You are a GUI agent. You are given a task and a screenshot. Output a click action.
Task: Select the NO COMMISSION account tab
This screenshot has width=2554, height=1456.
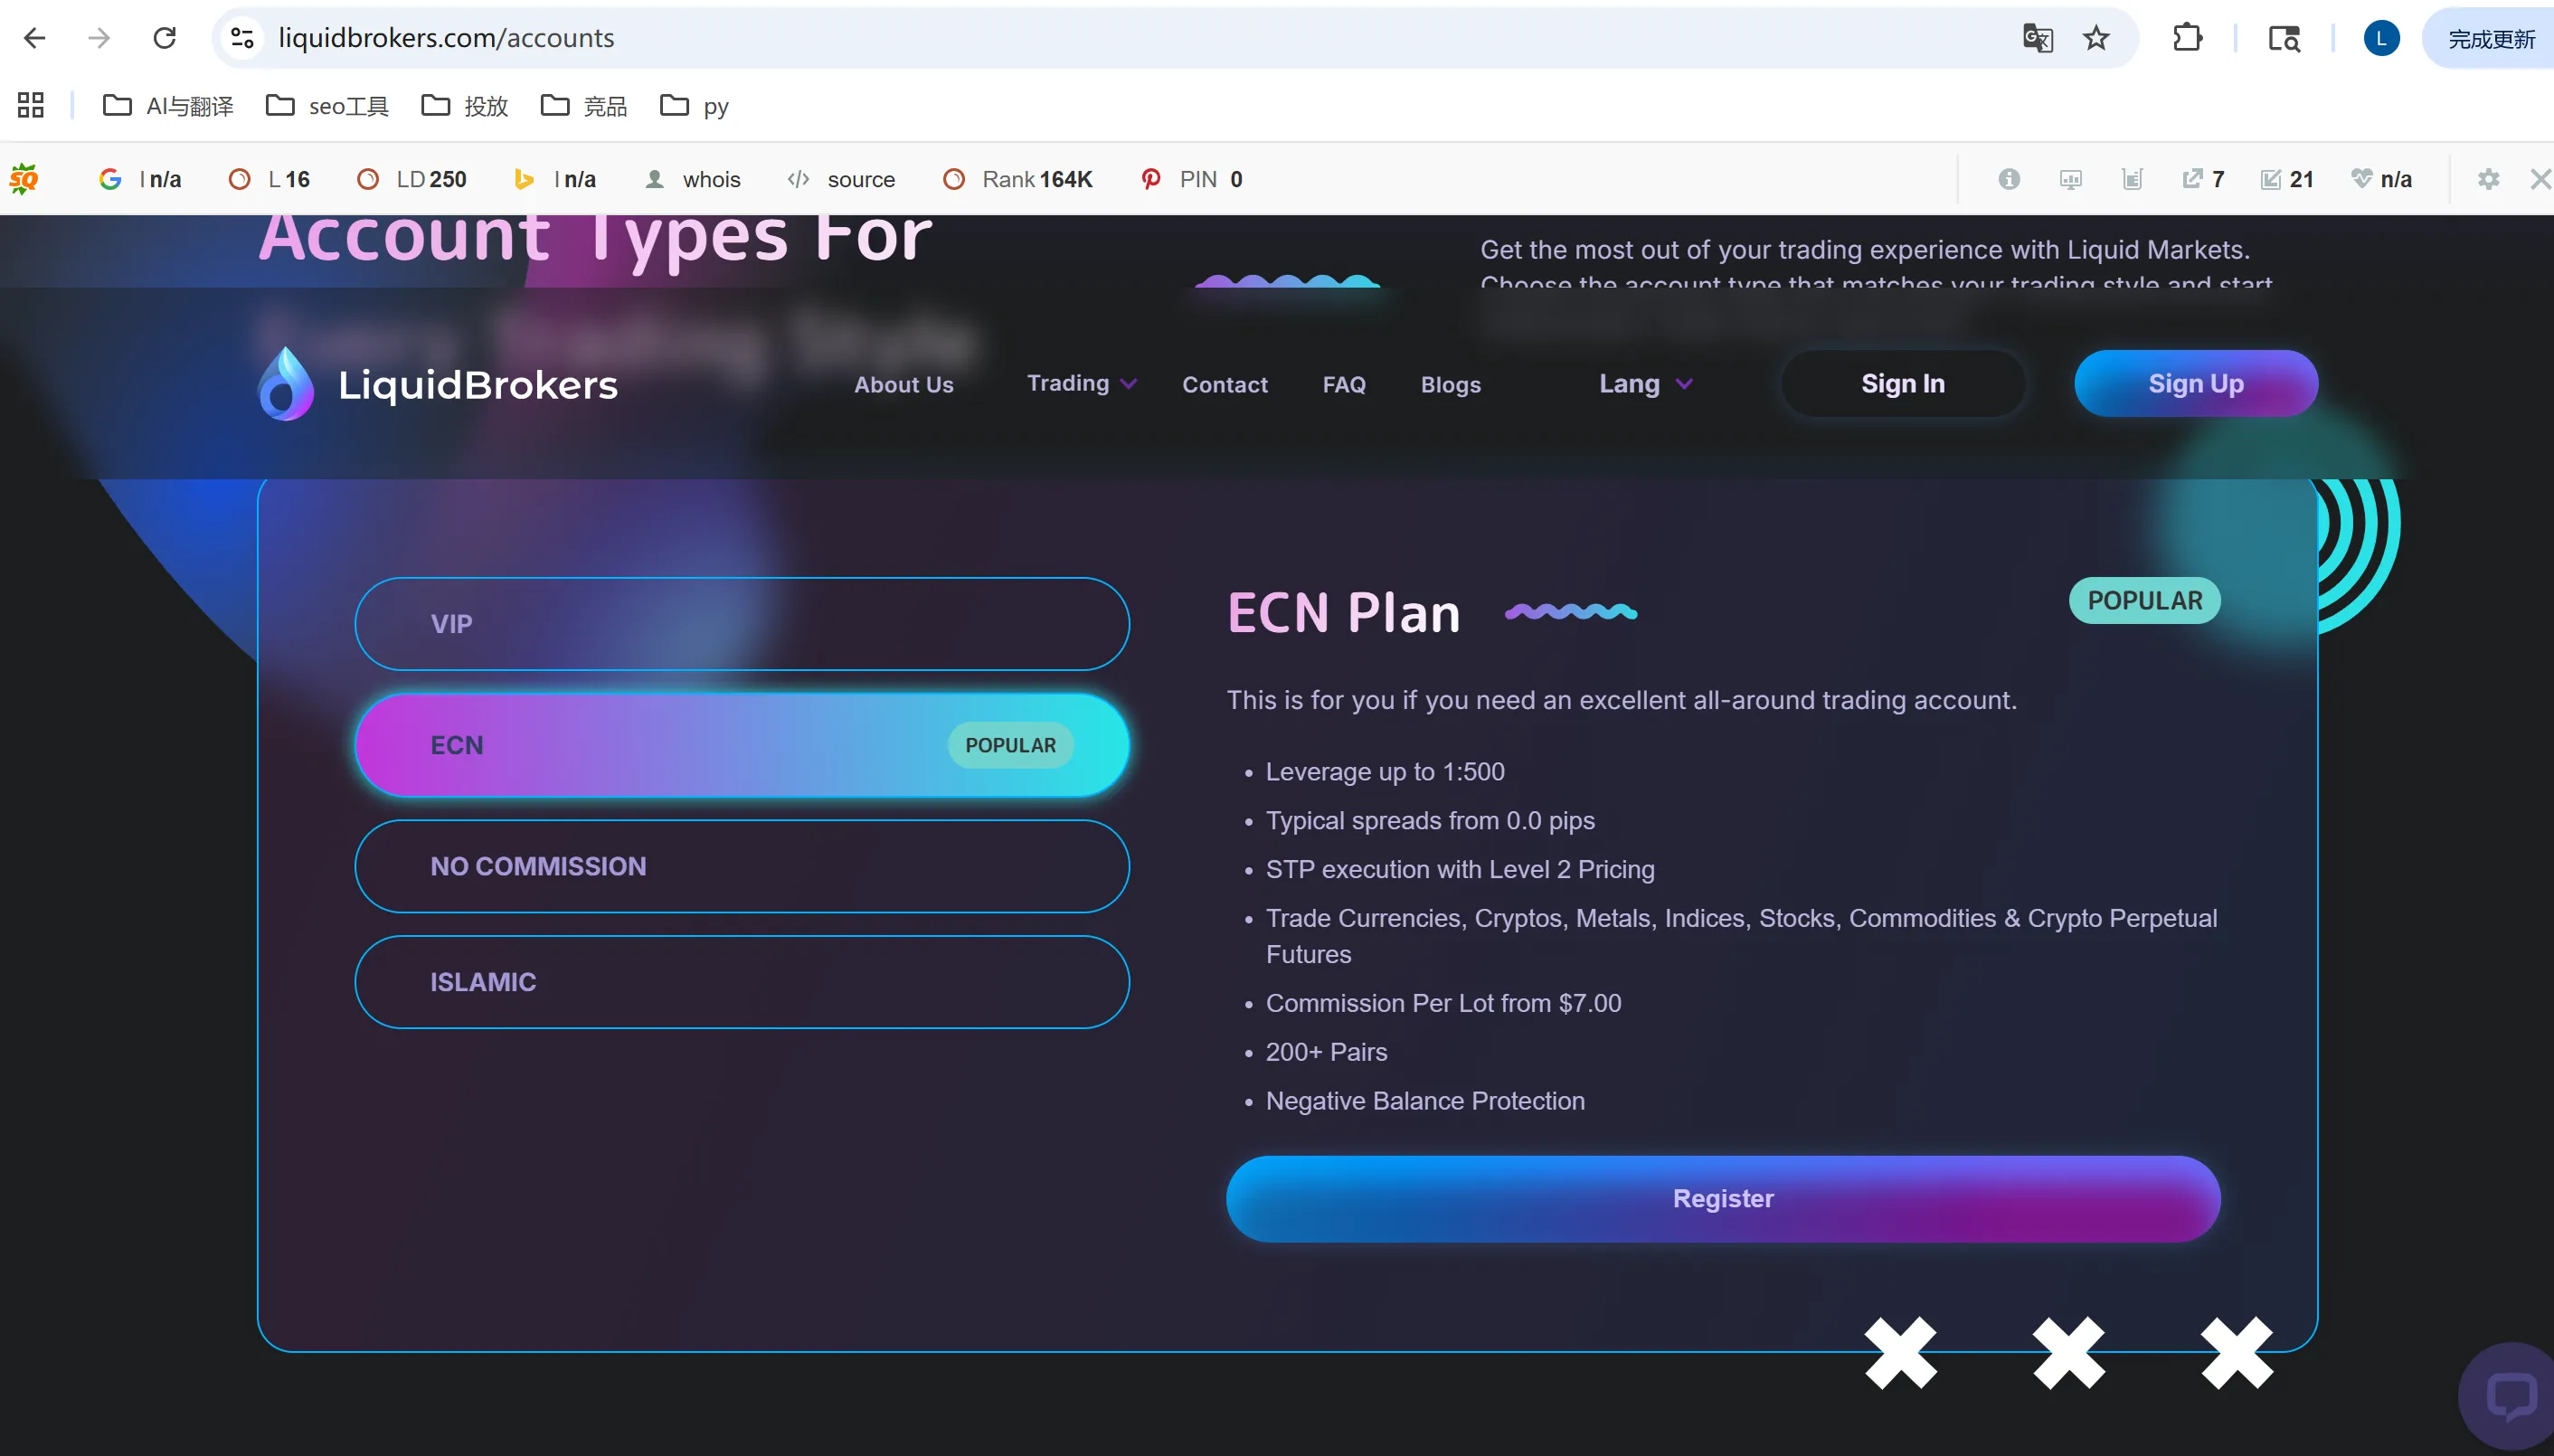pos(742,866)
